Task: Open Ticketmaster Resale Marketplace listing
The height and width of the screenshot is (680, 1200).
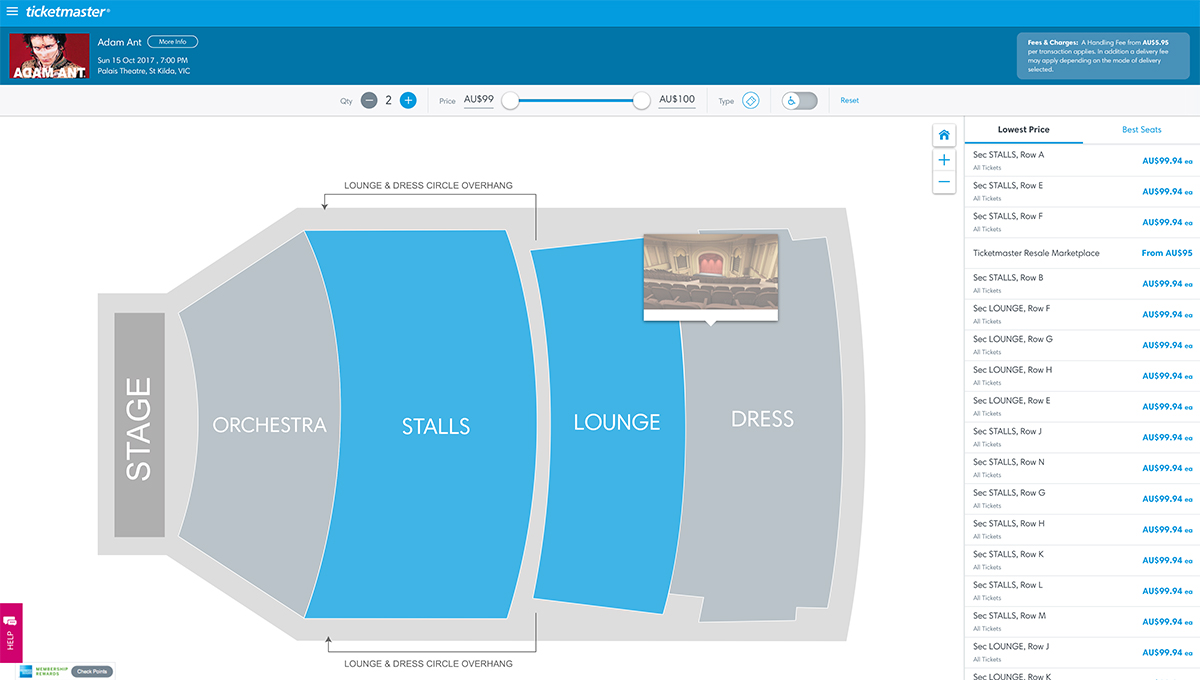Action: pyautogui.click(x=1082, y=253)
